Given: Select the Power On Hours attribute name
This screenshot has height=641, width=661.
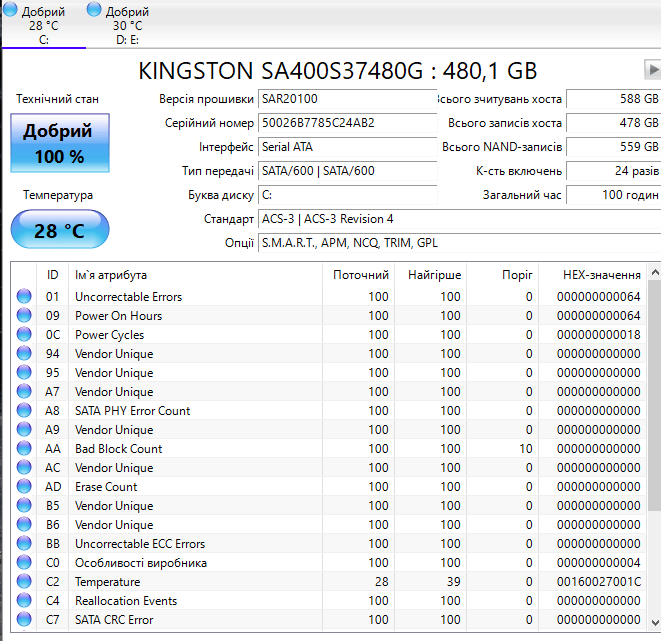Looking at the screenshot, I should point(118,316).
